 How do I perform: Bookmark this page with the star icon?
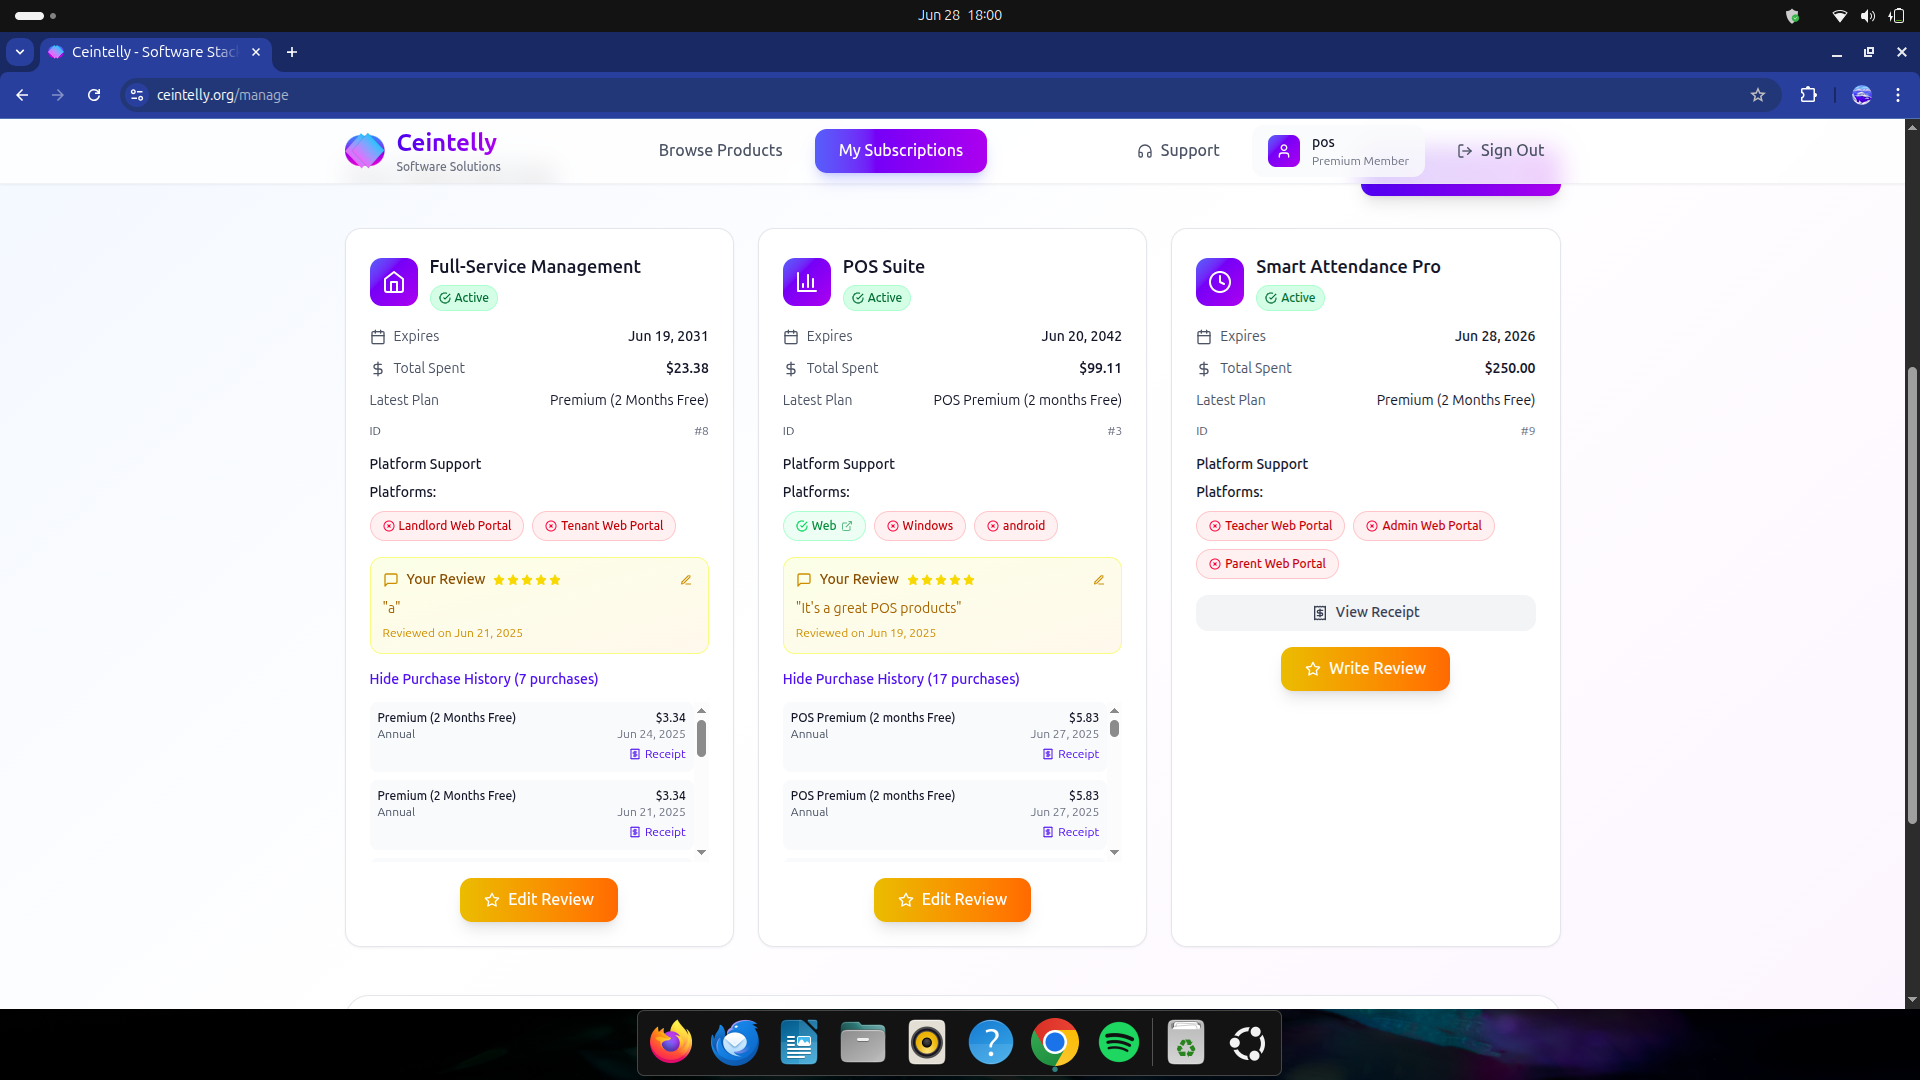pos(1758,95)
